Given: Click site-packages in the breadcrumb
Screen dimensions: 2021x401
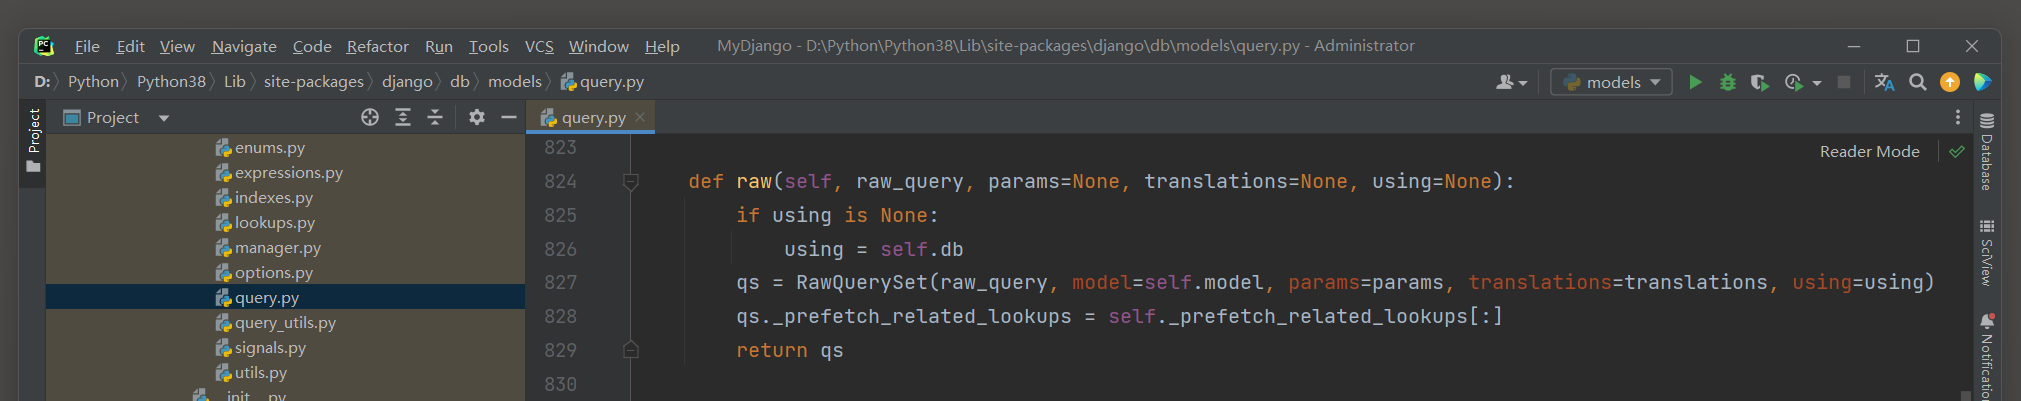Looking at the screenshot, I should click(x=313, y=82).
